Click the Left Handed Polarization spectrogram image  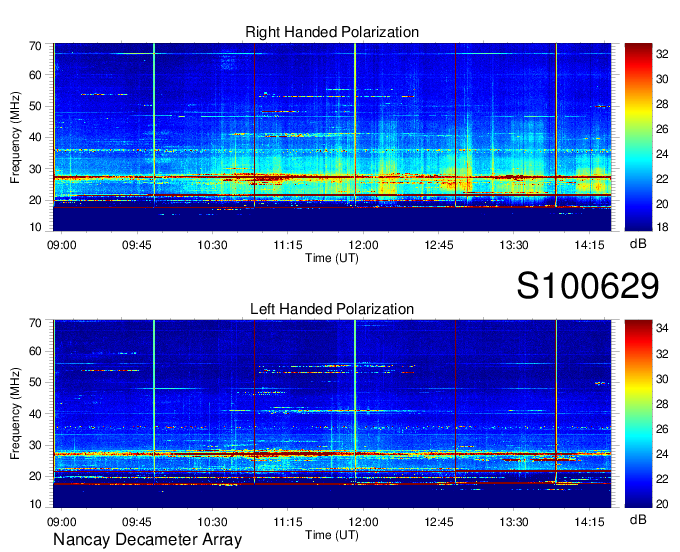point(332,414)
